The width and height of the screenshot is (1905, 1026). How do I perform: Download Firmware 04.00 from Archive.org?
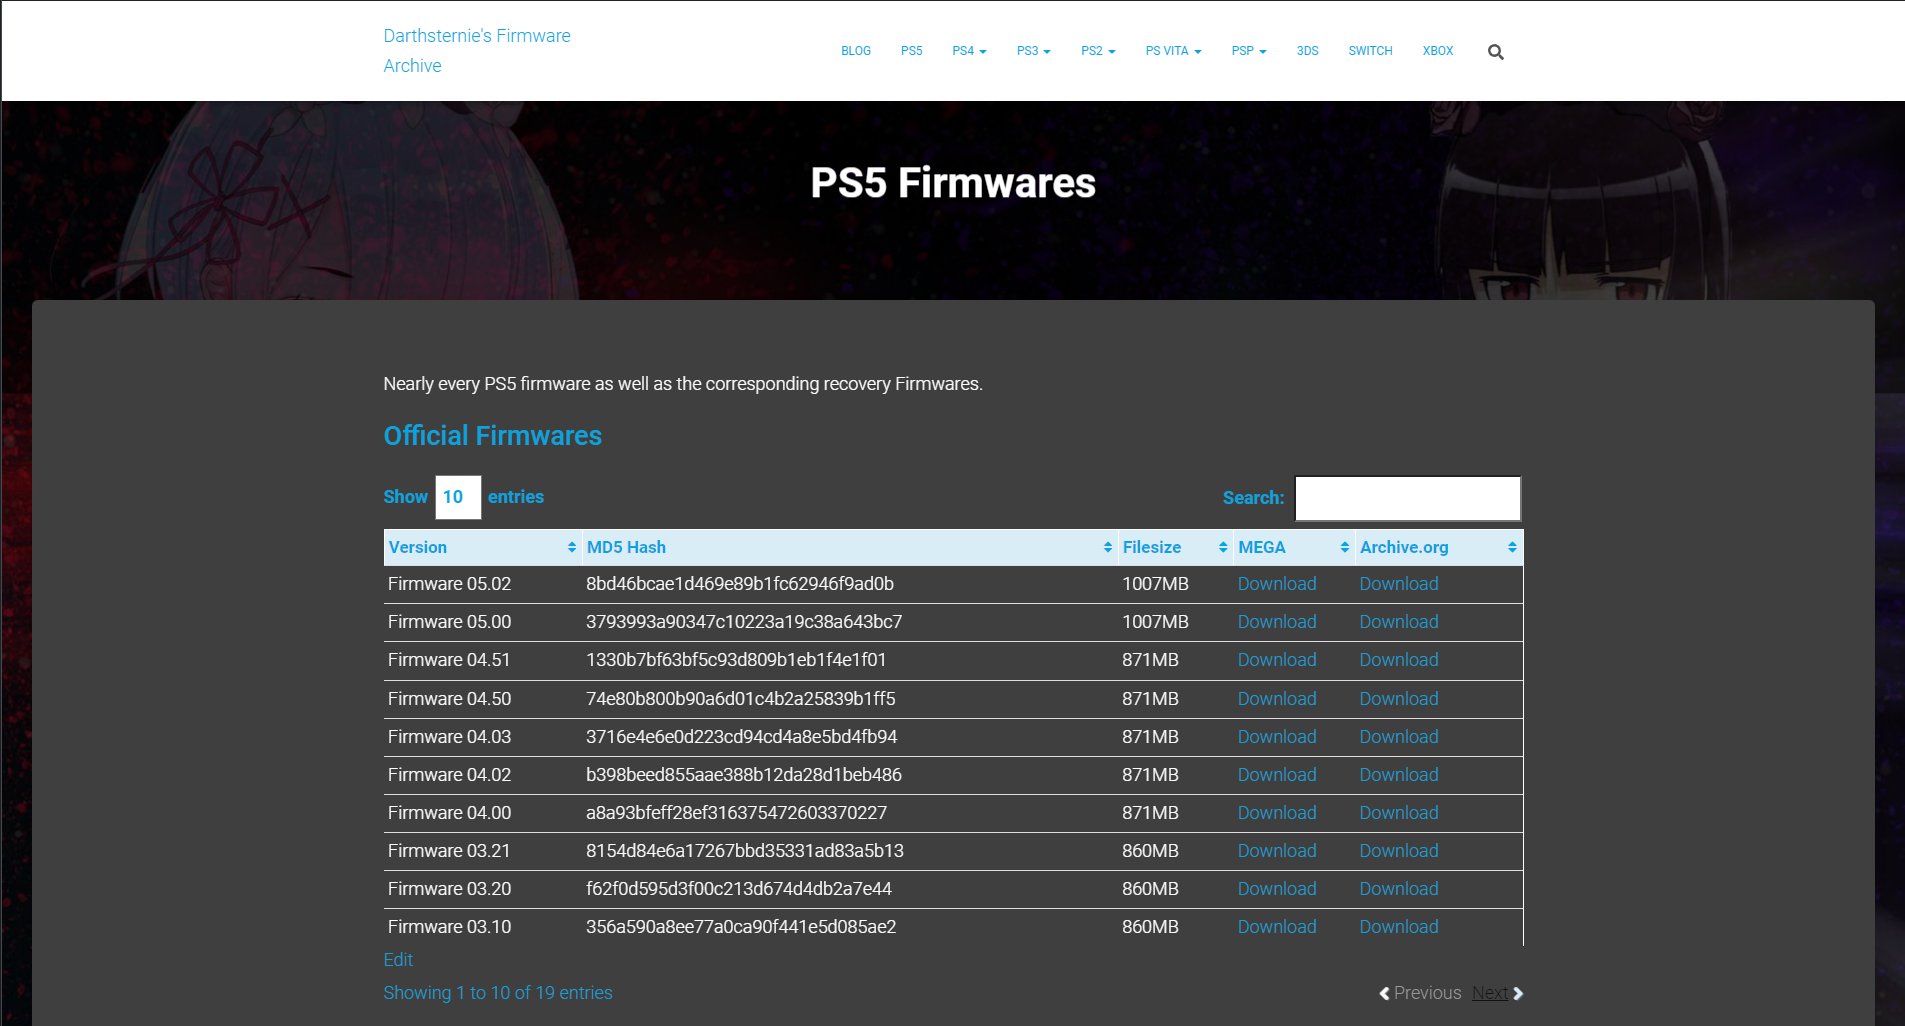1398,813
